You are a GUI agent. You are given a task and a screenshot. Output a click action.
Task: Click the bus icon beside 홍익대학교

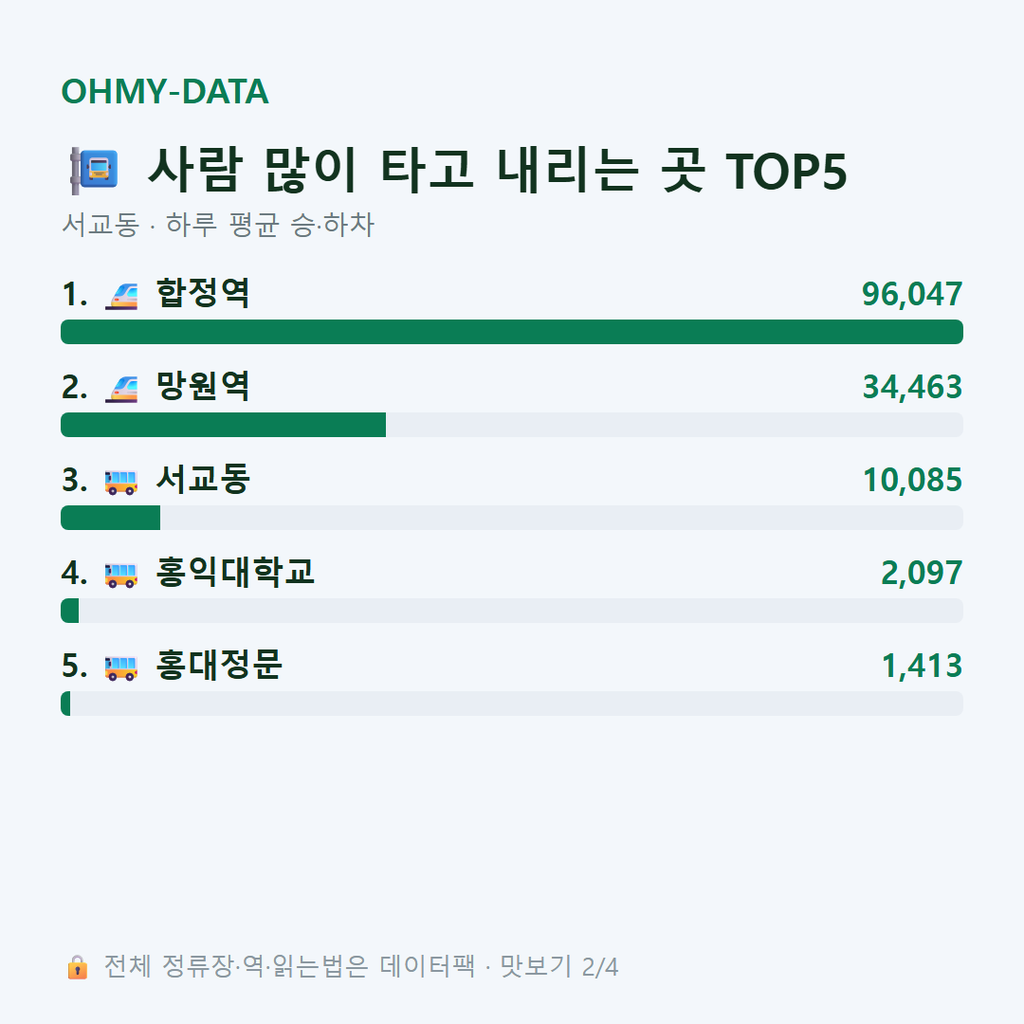[x=121, y=575]
